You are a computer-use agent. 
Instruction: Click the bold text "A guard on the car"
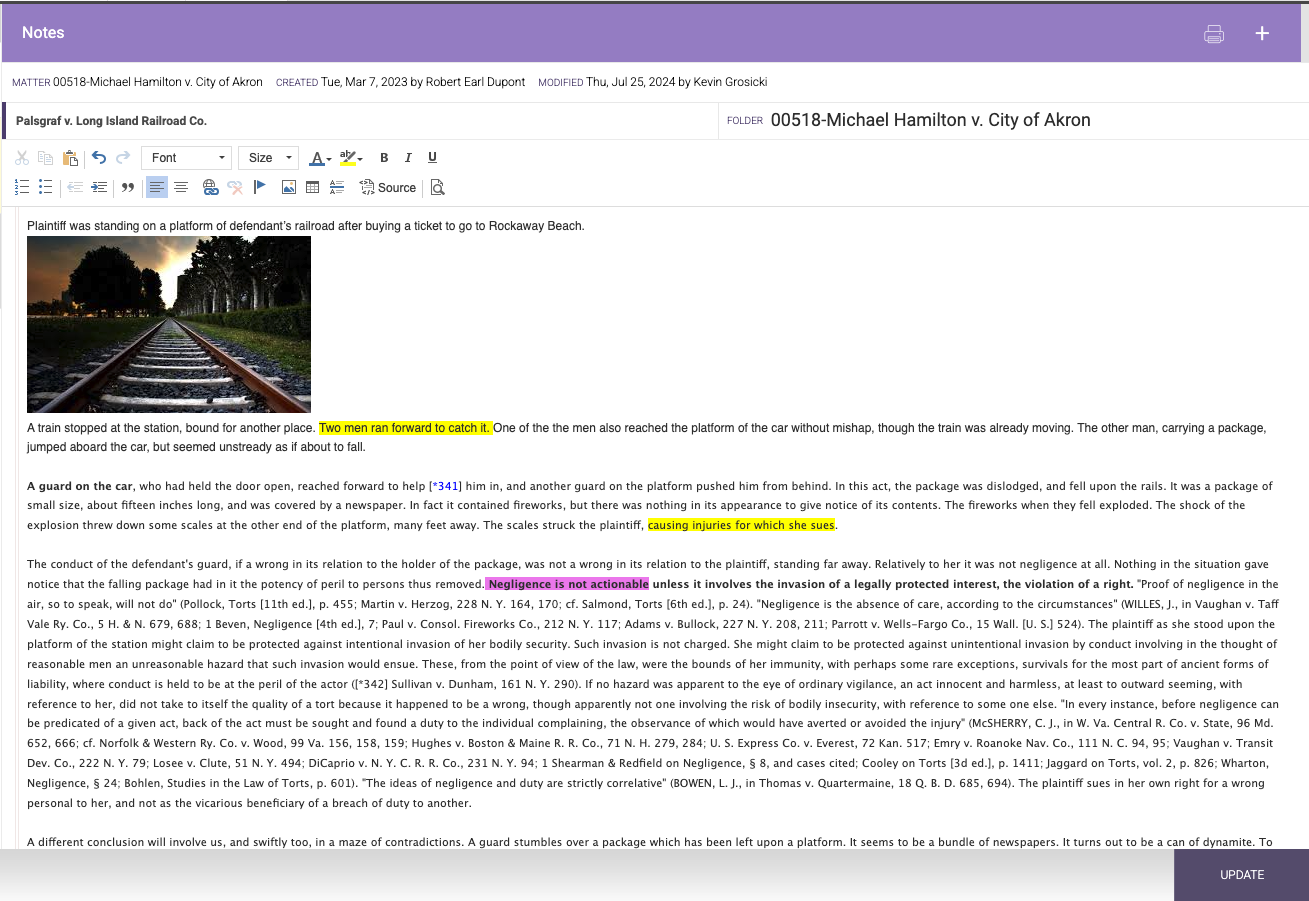(x=80, y=486)
